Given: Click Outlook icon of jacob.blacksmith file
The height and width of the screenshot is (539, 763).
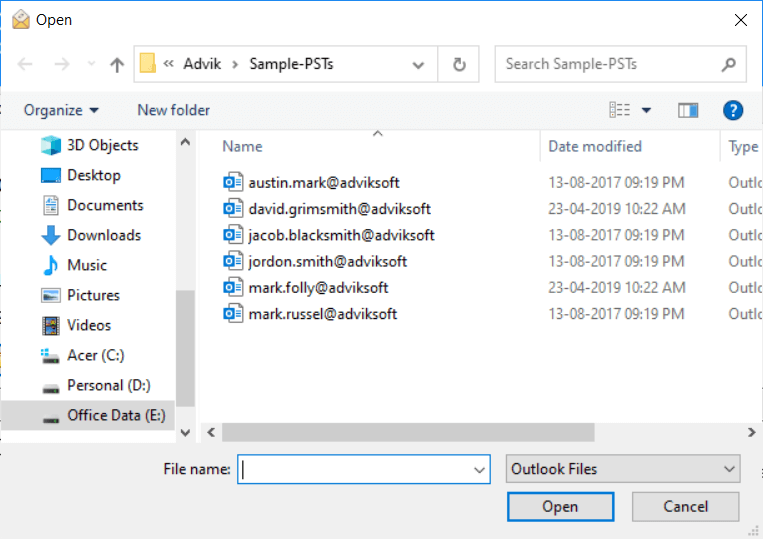Looking at the screenshot, I should [233, 234].
